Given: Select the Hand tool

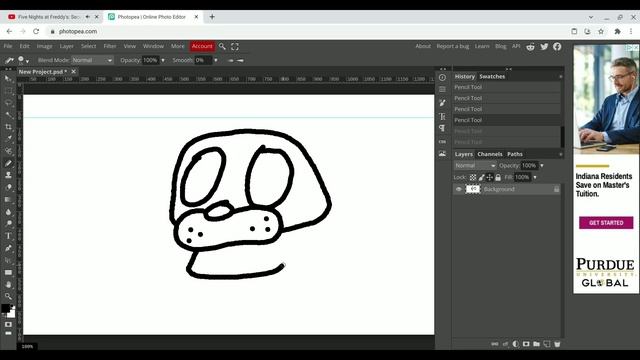Looking at the screenshot, I should [8, 284].
